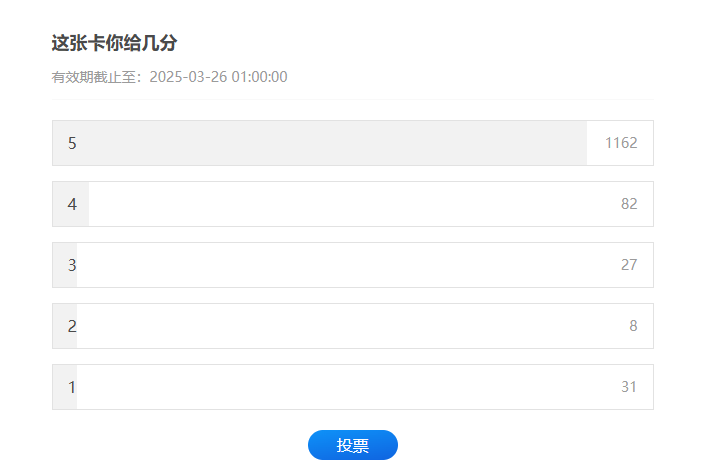
Task: Click the number label 3
Action: 72,265
